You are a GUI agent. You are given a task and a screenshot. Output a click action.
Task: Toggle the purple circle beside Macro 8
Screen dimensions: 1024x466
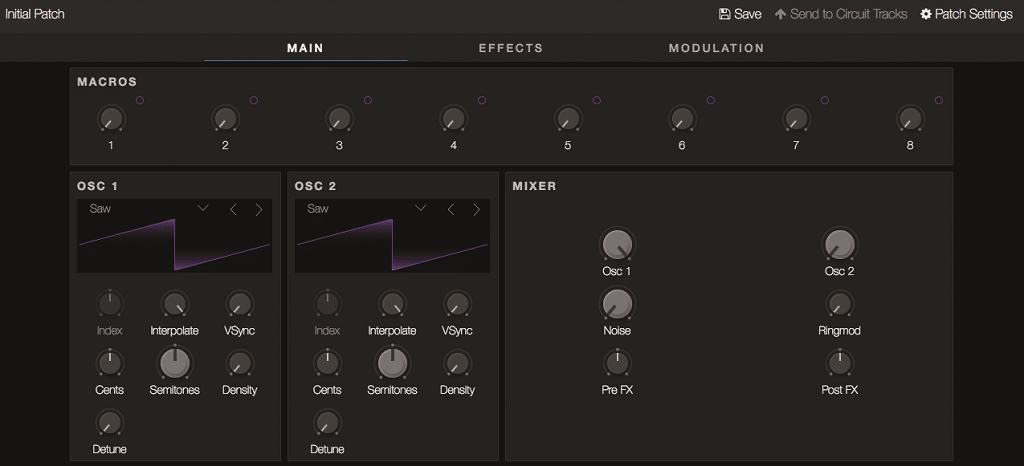938,100
